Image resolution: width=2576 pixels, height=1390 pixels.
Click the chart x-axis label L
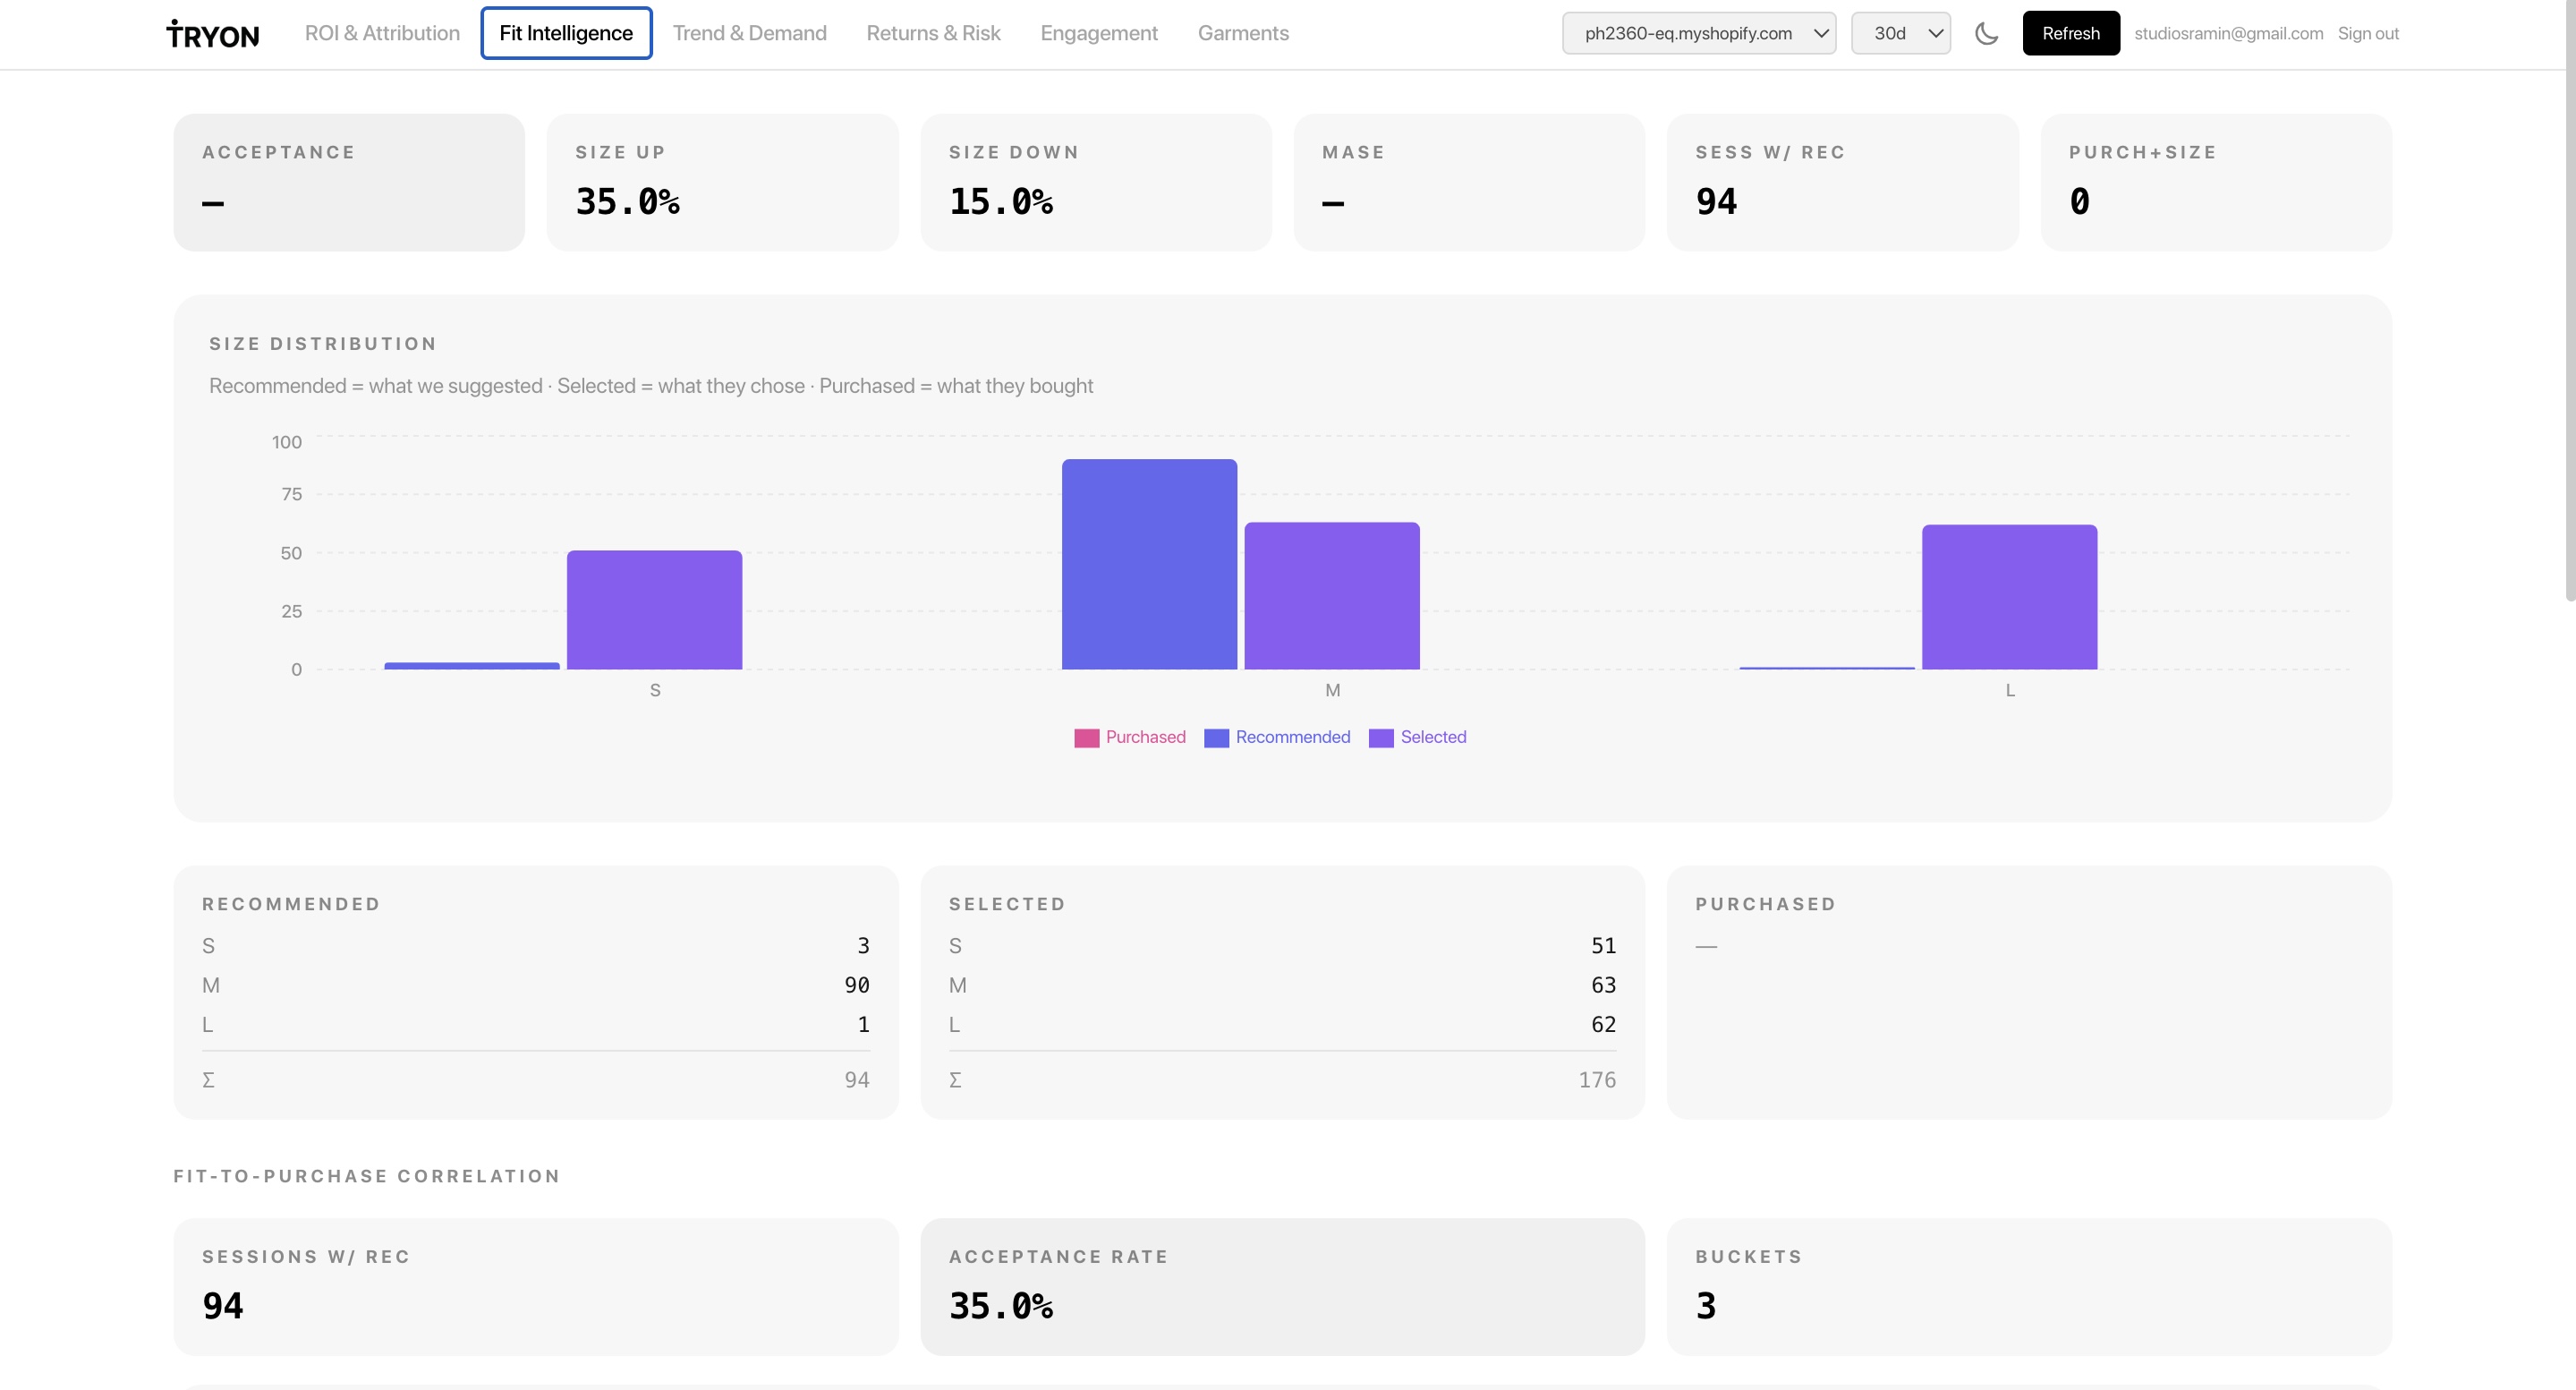pos(2010,690)
